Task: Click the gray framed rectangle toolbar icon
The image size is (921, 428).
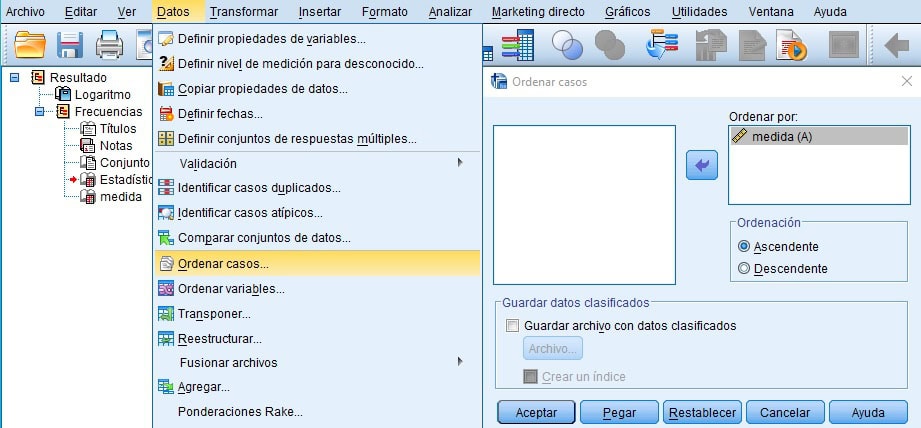Action: coord(843,45)
